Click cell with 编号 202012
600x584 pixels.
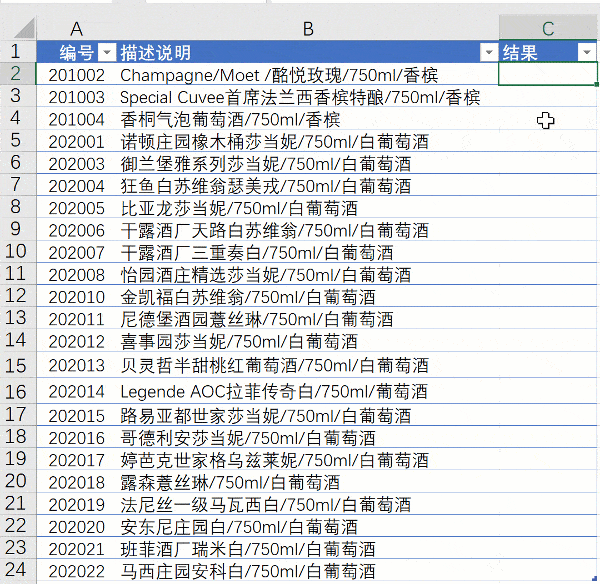[77, 340]
